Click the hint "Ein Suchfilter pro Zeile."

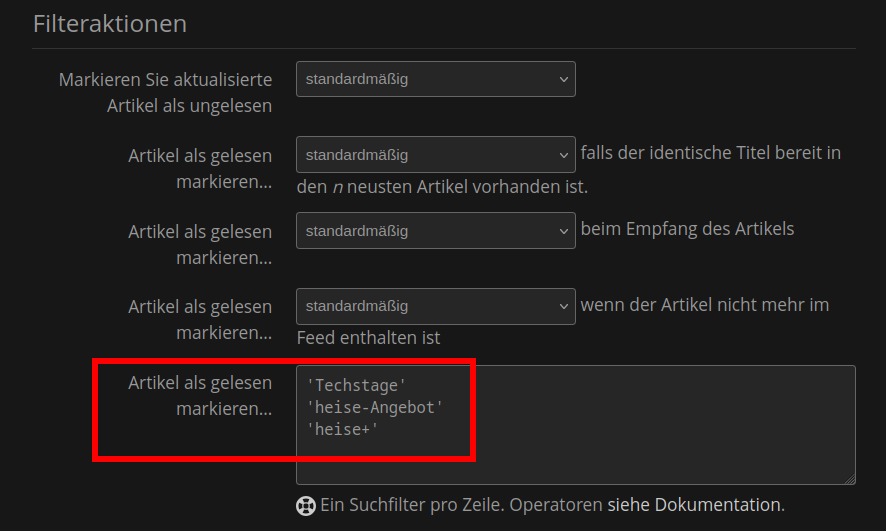click(x=412, y=504)
